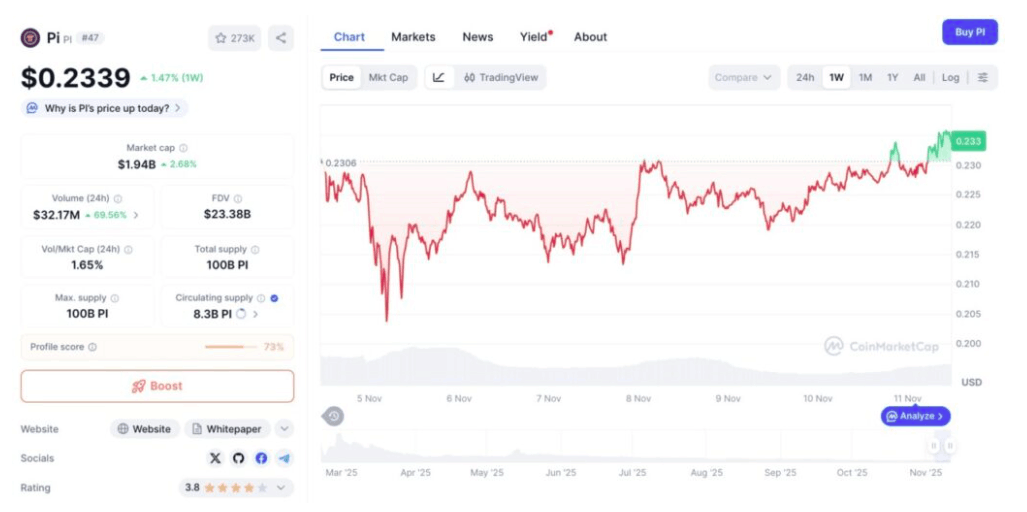Image resolution: width=1027 pixels, height=512 pixels.
Task: Switch to the Markets tab
Action: click(413, 37)
